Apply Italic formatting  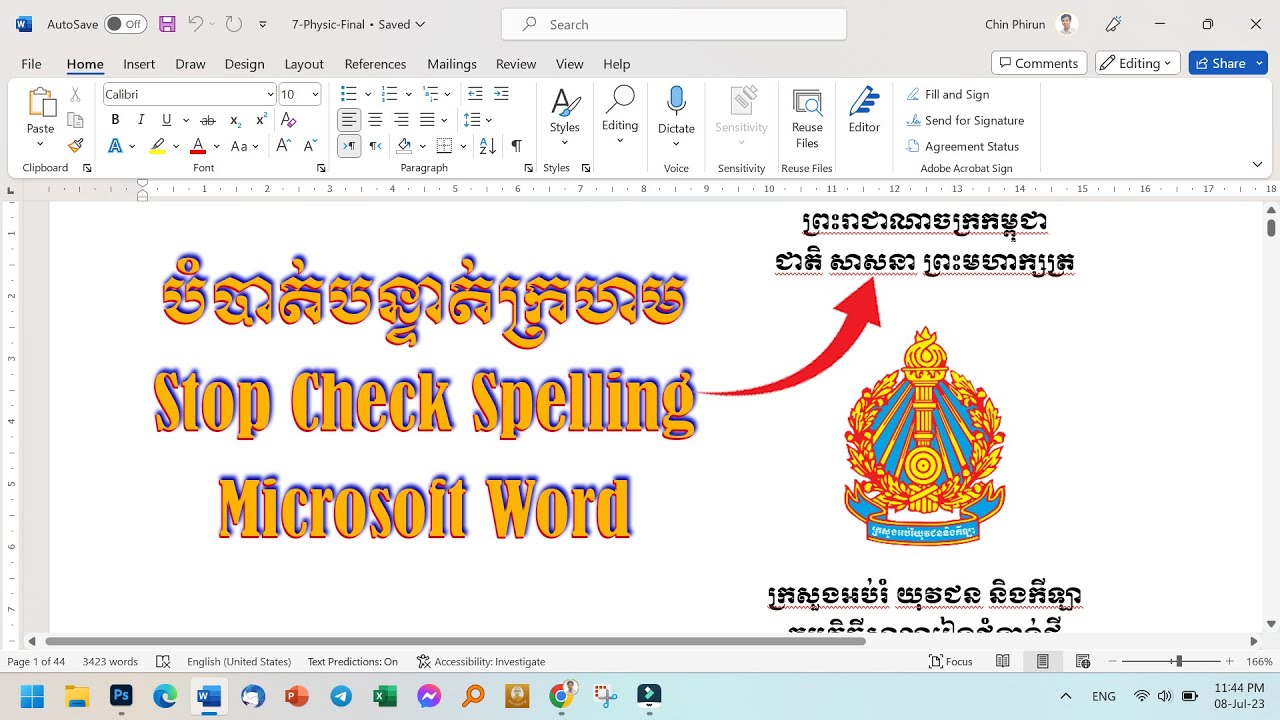(141, 120)
